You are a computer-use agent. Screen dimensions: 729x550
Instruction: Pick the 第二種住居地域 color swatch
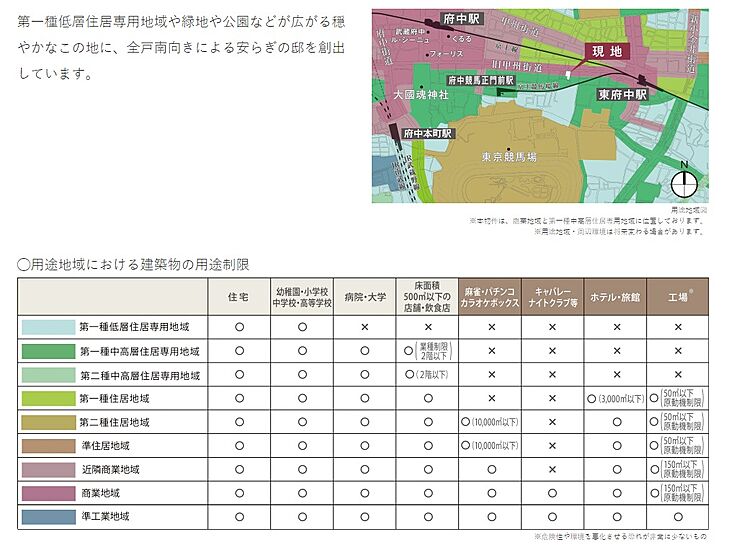pos(46,422)
